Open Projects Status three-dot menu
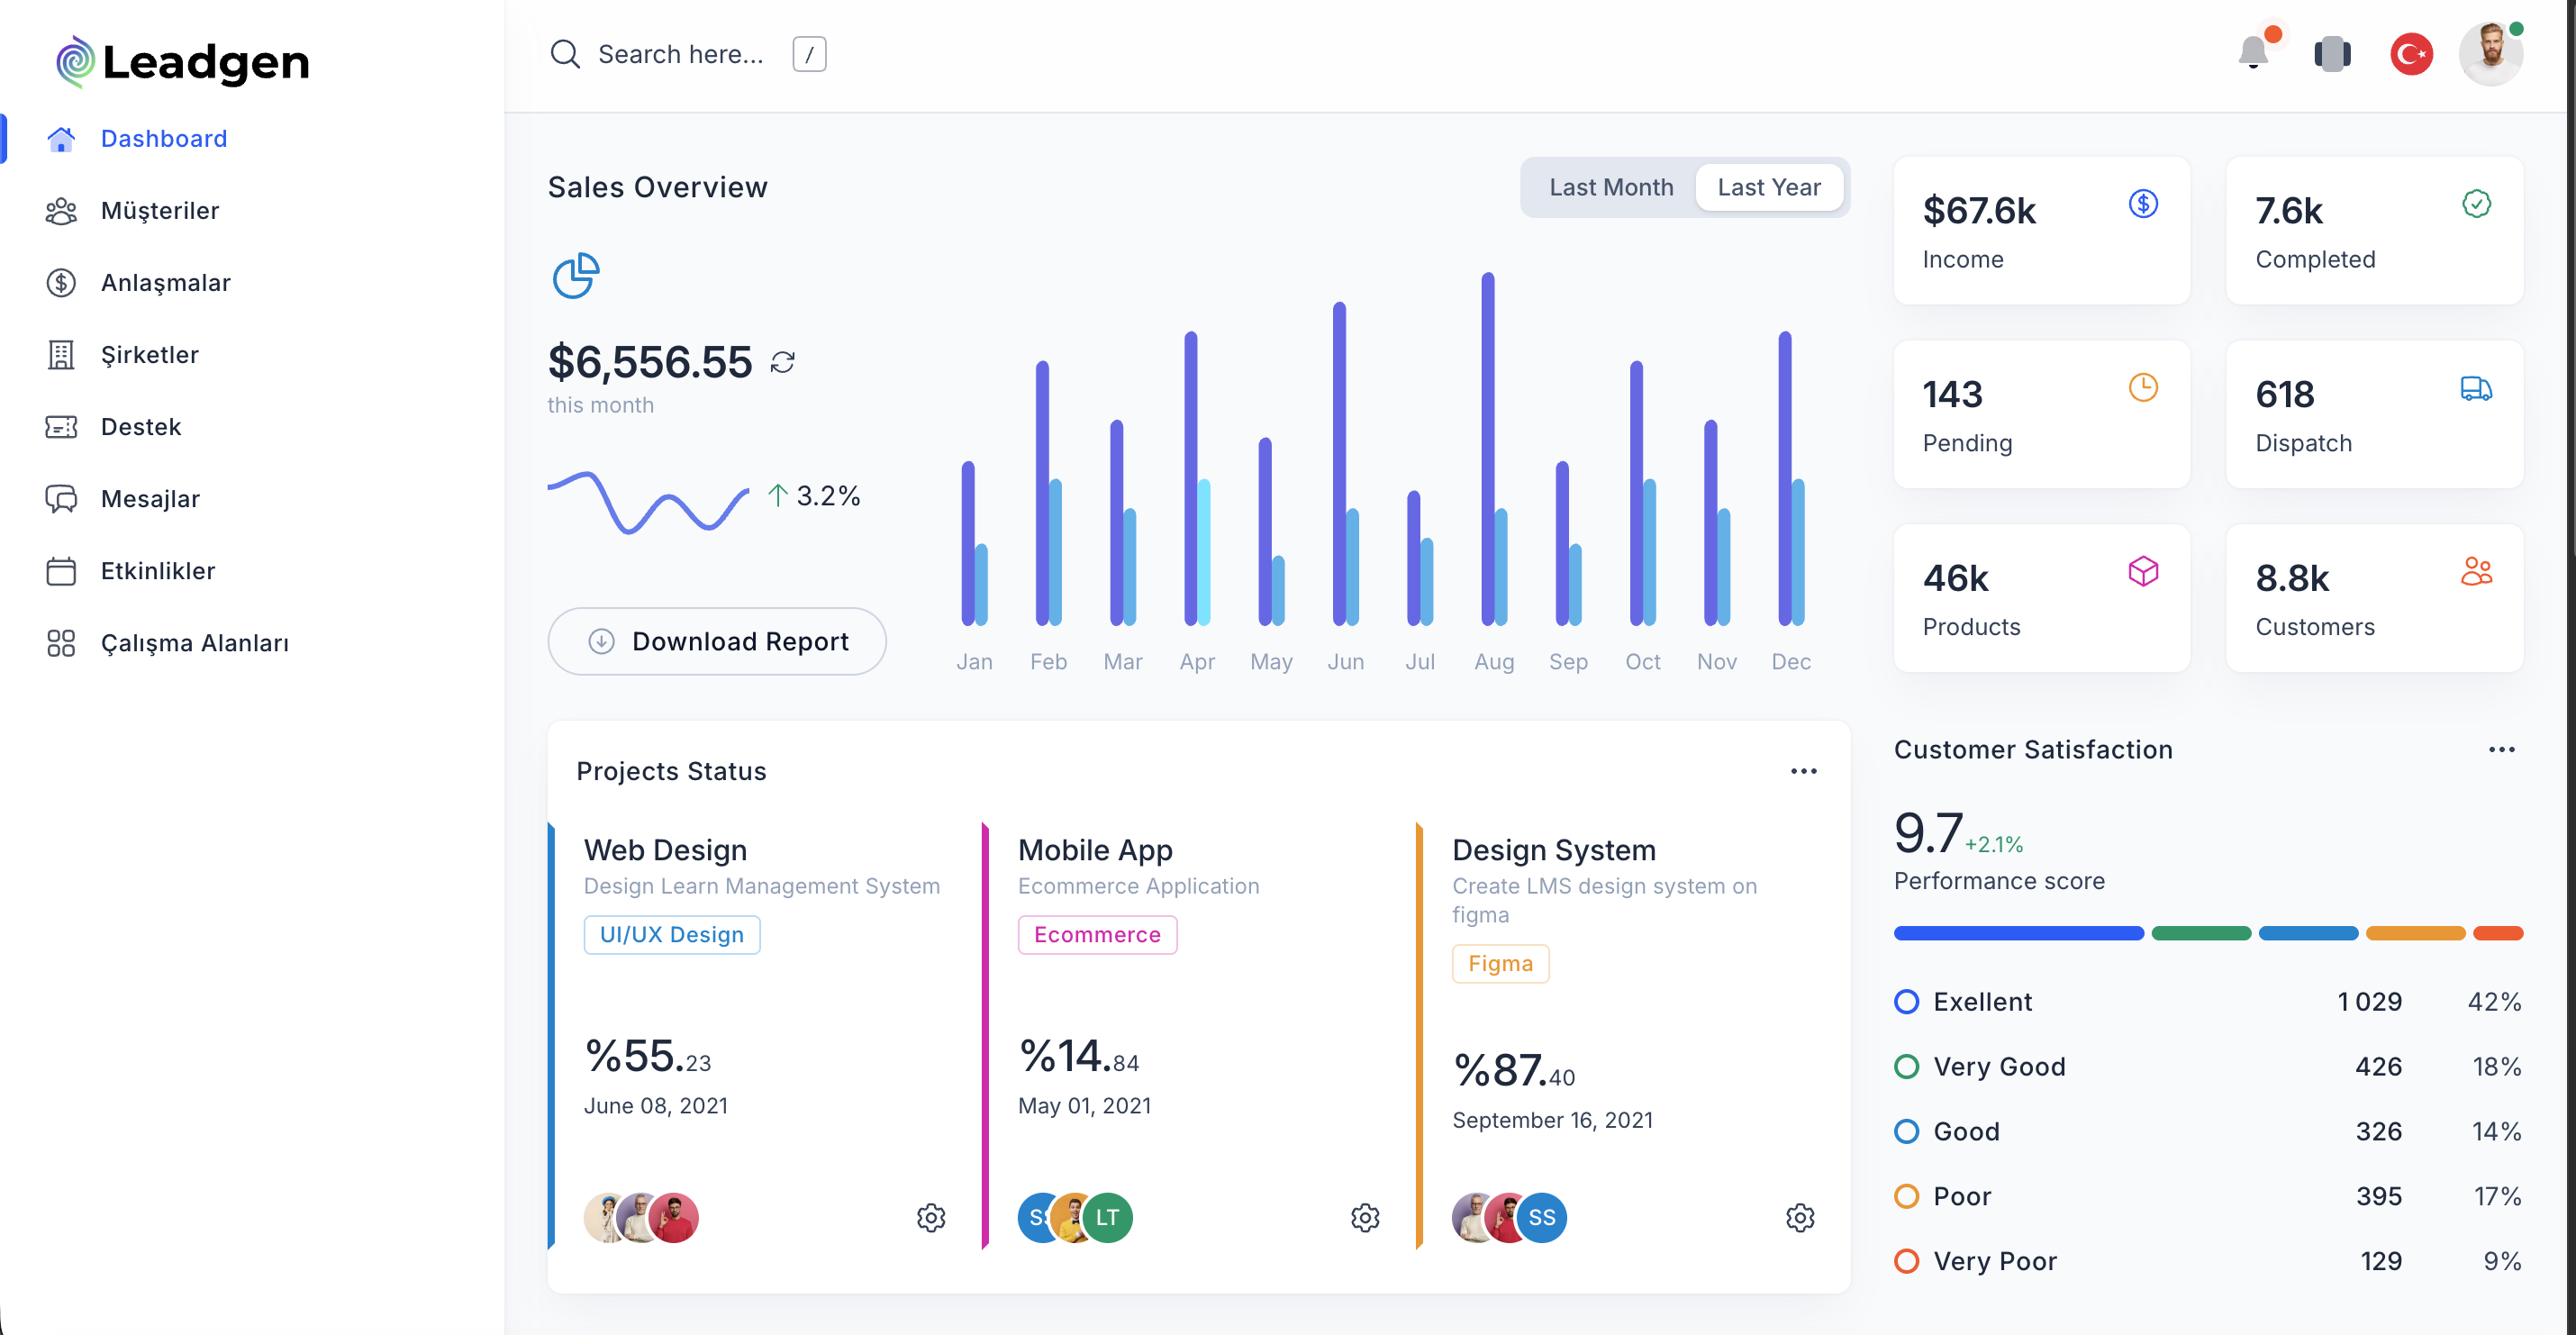This screenshot has width=2576, height=1335. pos(1803,771)
